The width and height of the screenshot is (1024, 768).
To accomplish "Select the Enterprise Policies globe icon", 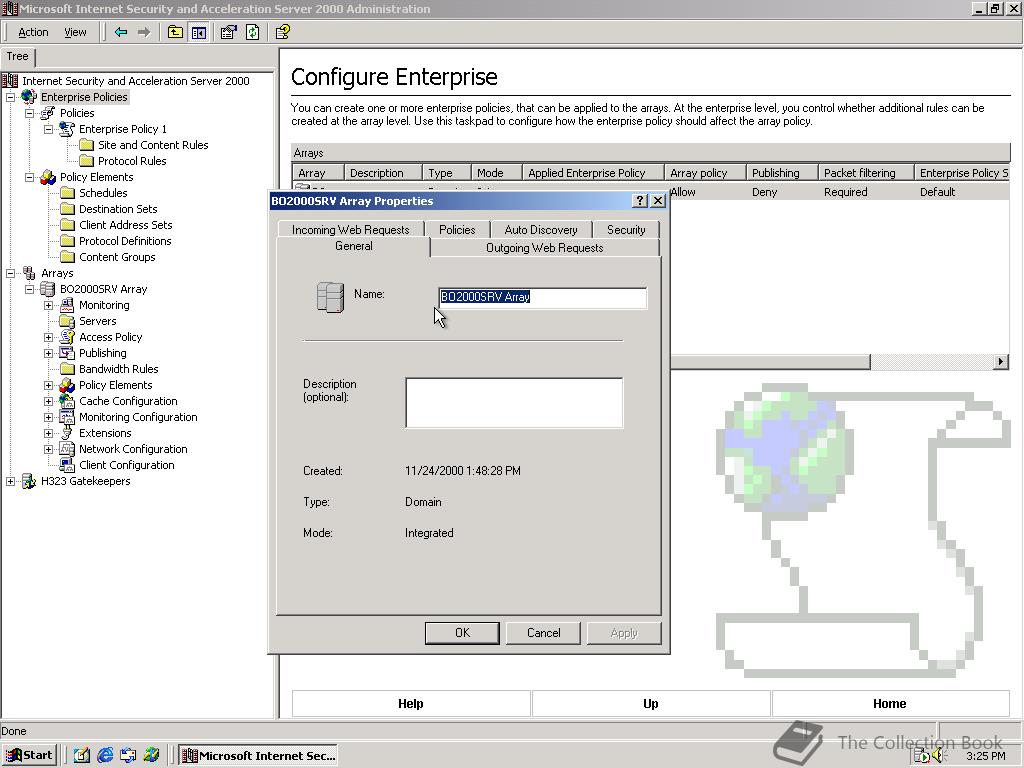I will [29, 97].
